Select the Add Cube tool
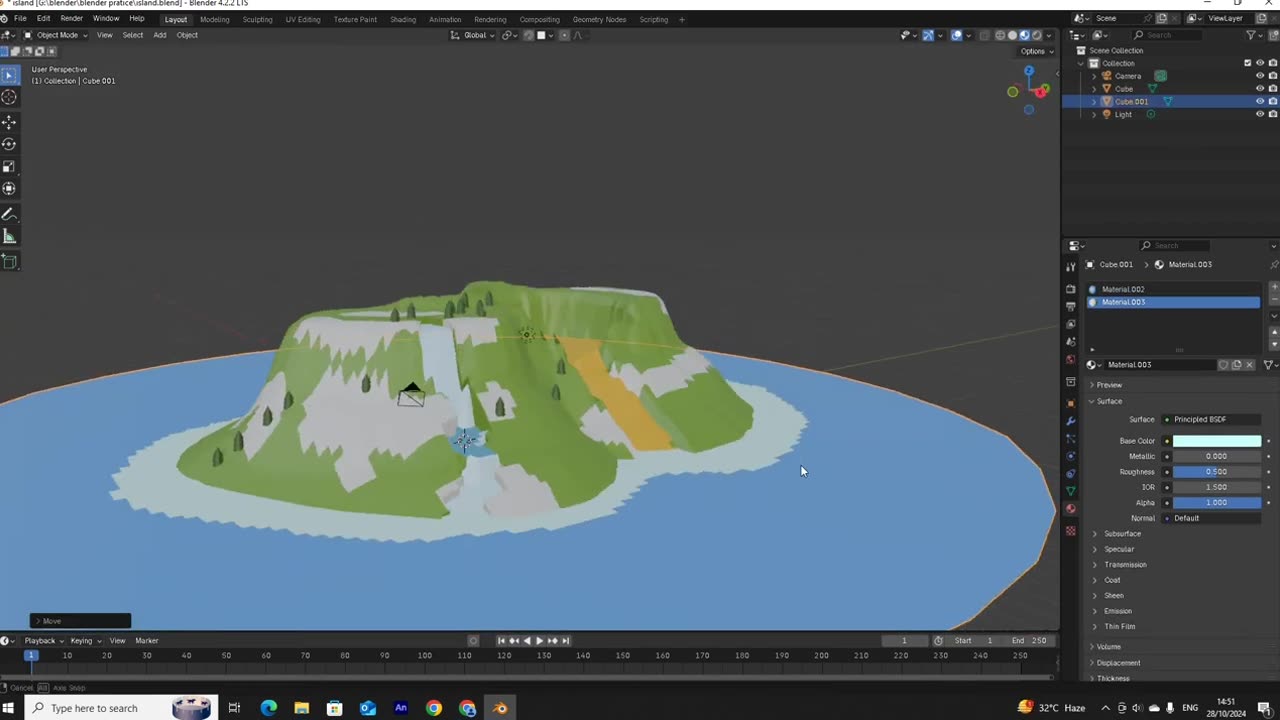 point(9,262)
